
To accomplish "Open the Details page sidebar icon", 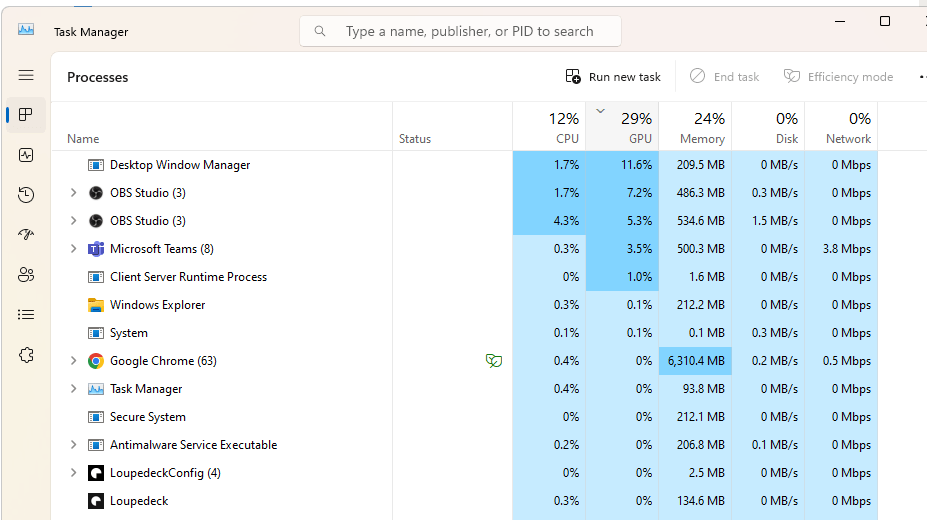I will click(x=26, y=314).
